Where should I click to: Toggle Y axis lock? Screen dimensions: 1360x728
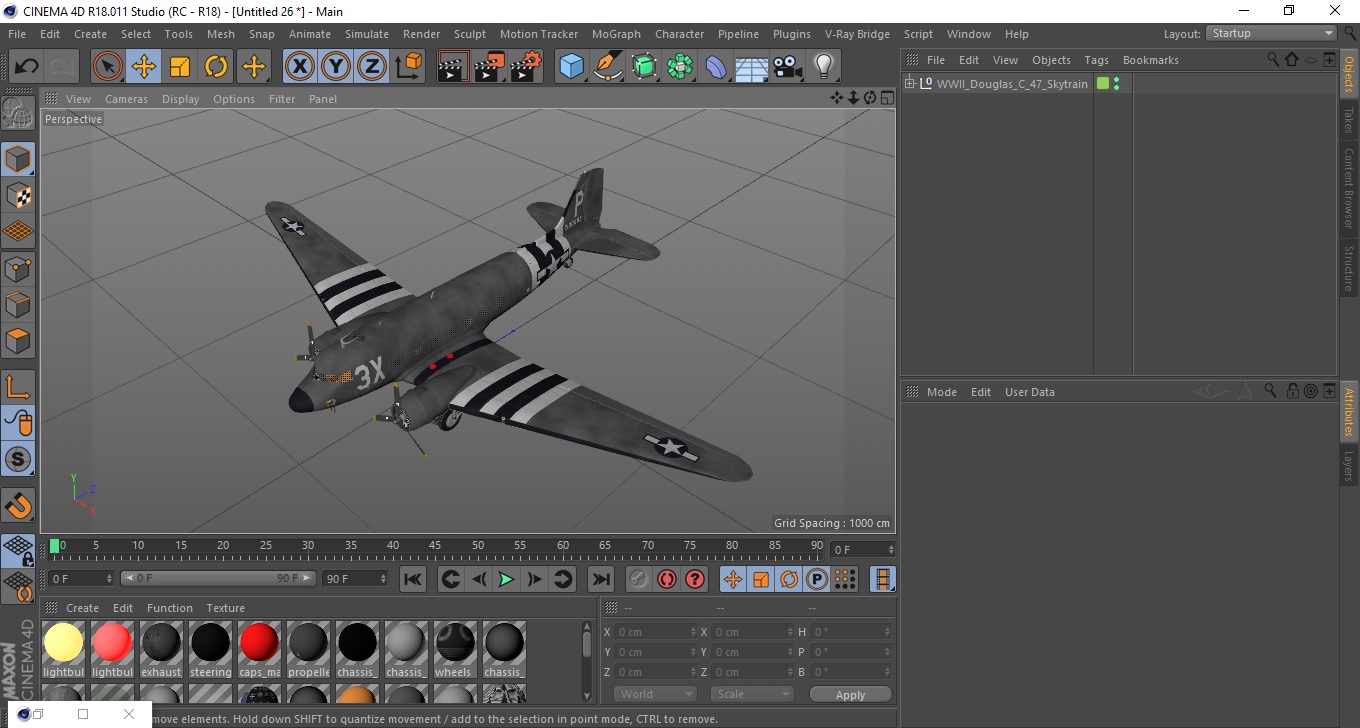336,67
